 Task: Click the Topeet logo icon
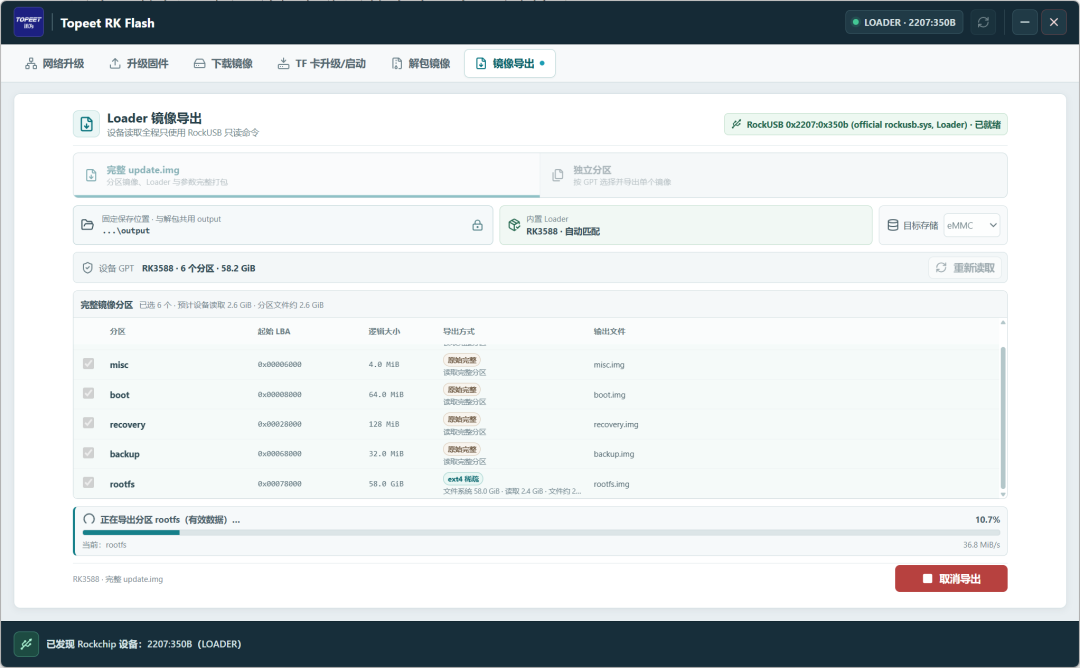[29, 22]
